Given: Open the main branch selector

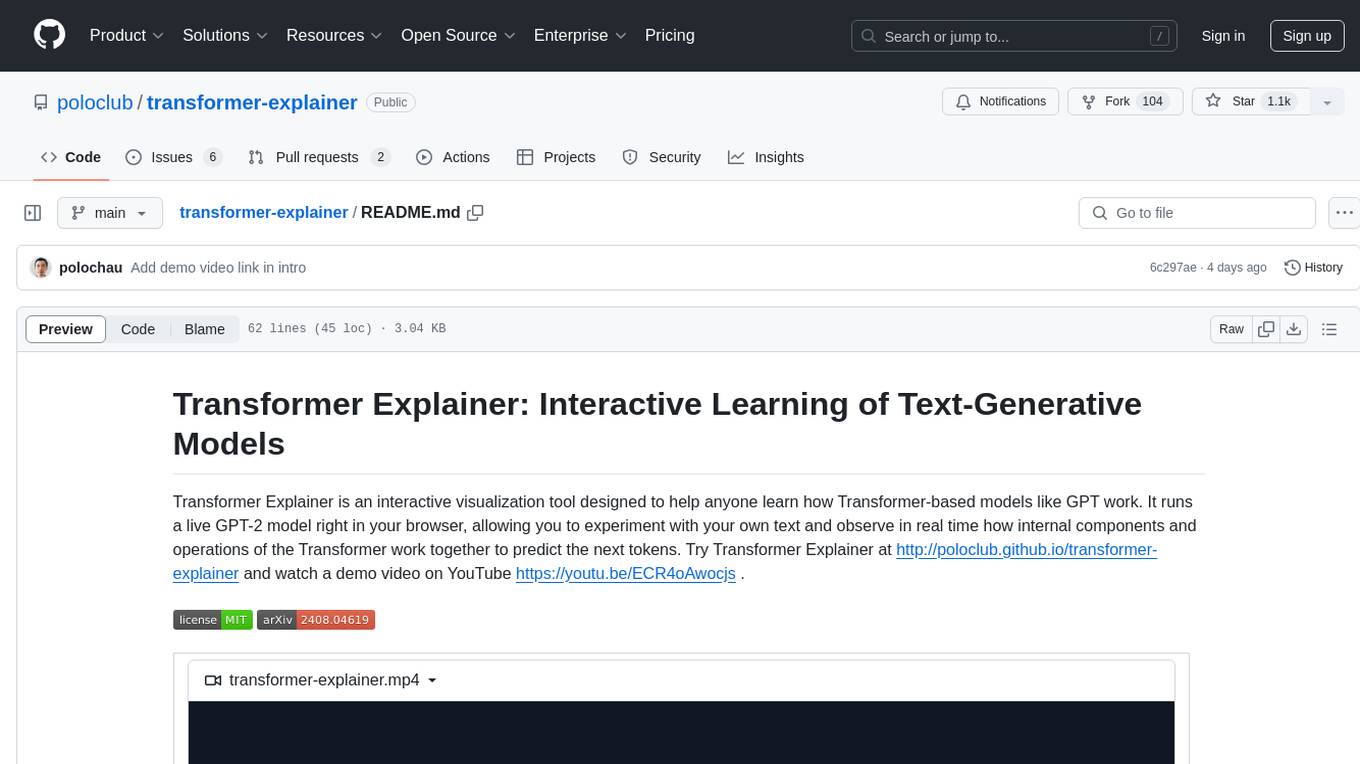Looking at the screenshot, I should point(110,213).
